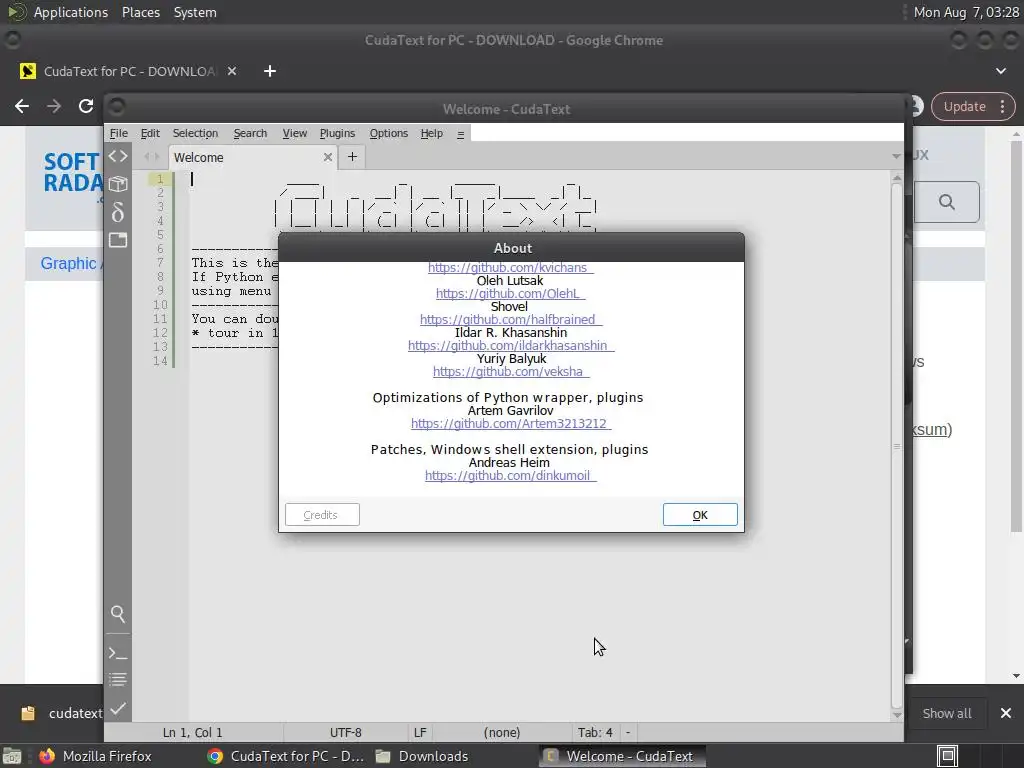The height and width of the screenshot is (768, 1024).
Task: Click the workspace switcher in bottom panel
Action: click(948, 756)
